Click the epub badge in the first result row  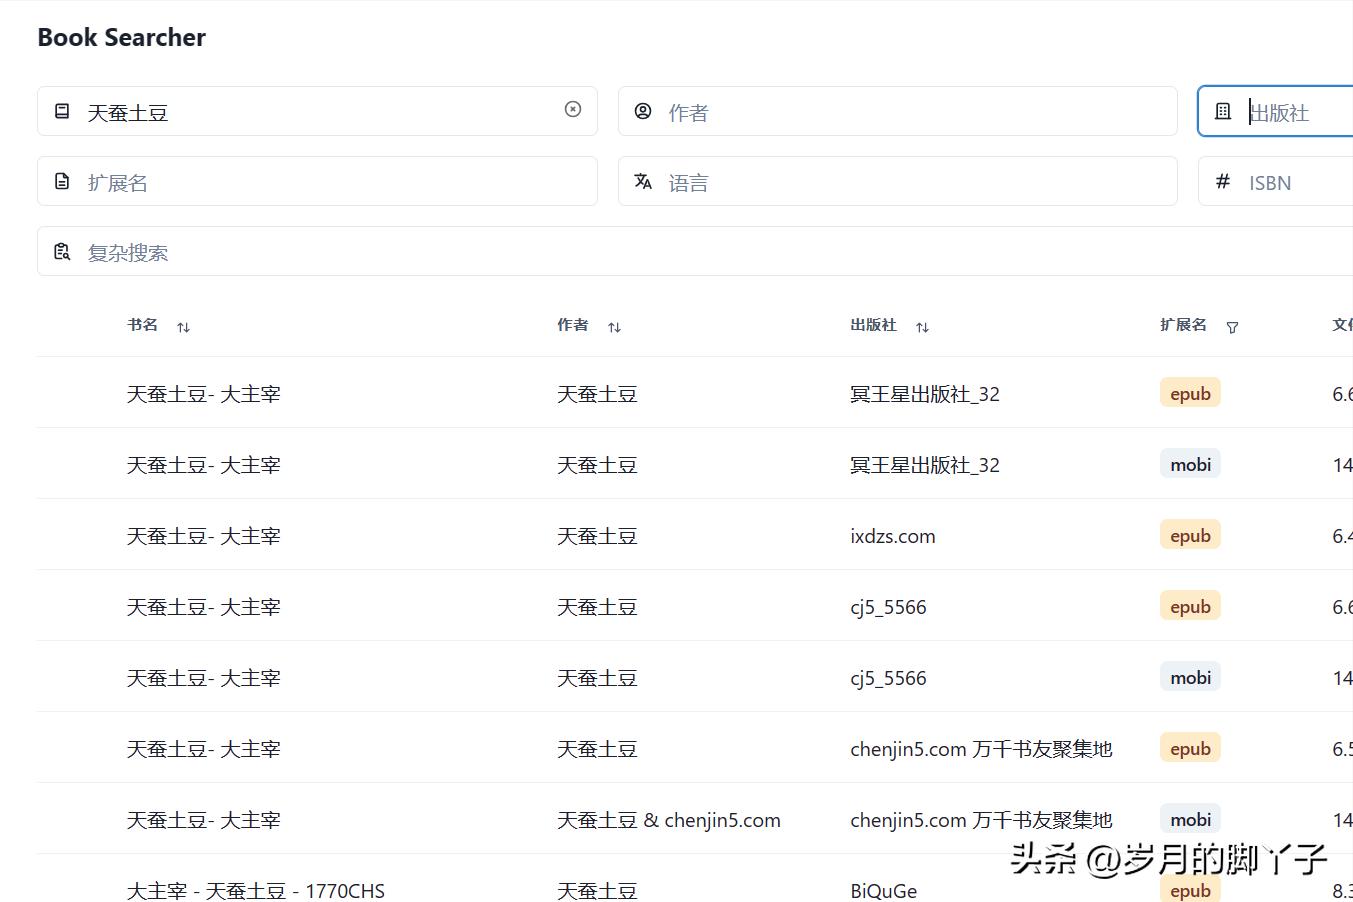point(1189,392)
